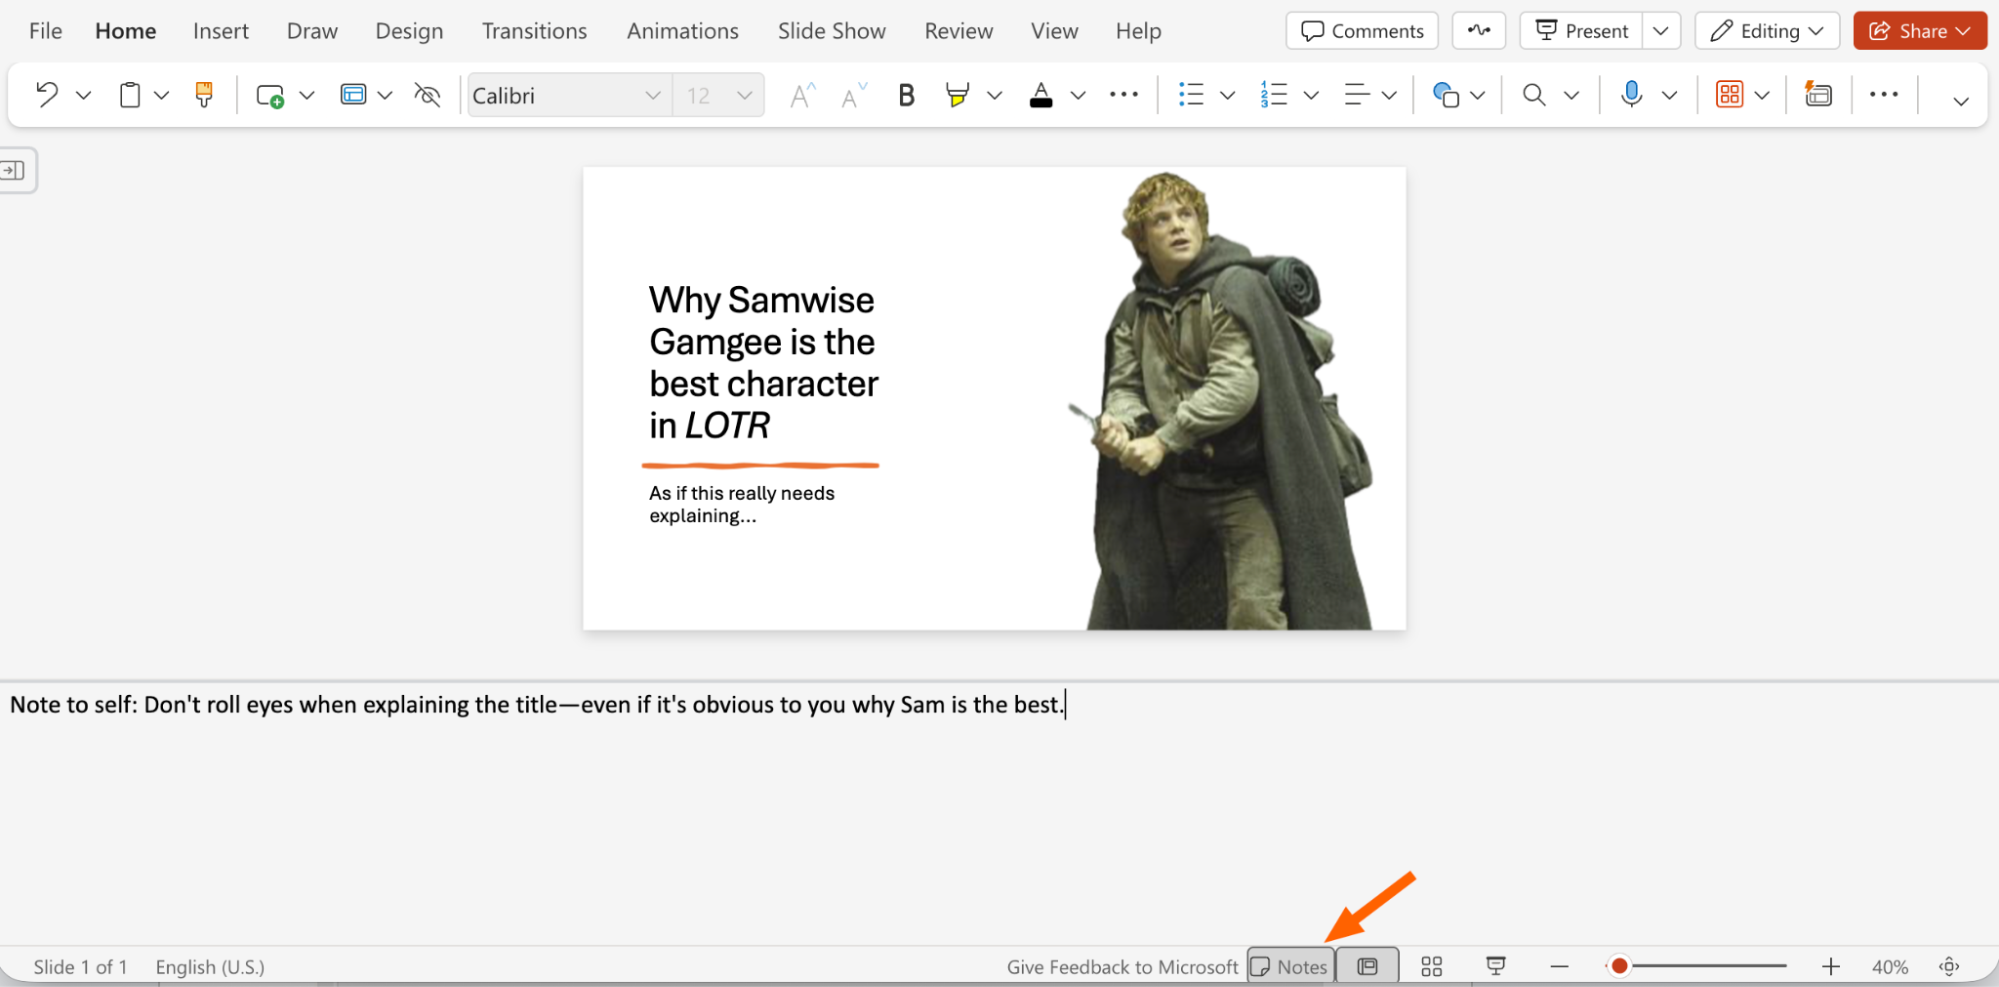
Task: Toggle numbered list formatting
Action: click(1273, 95)
